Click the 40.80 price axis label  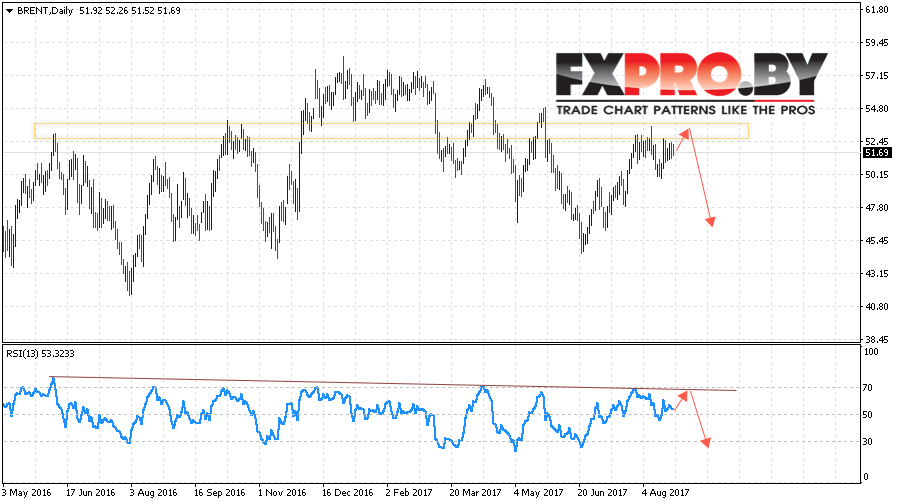tap(876, 307)
